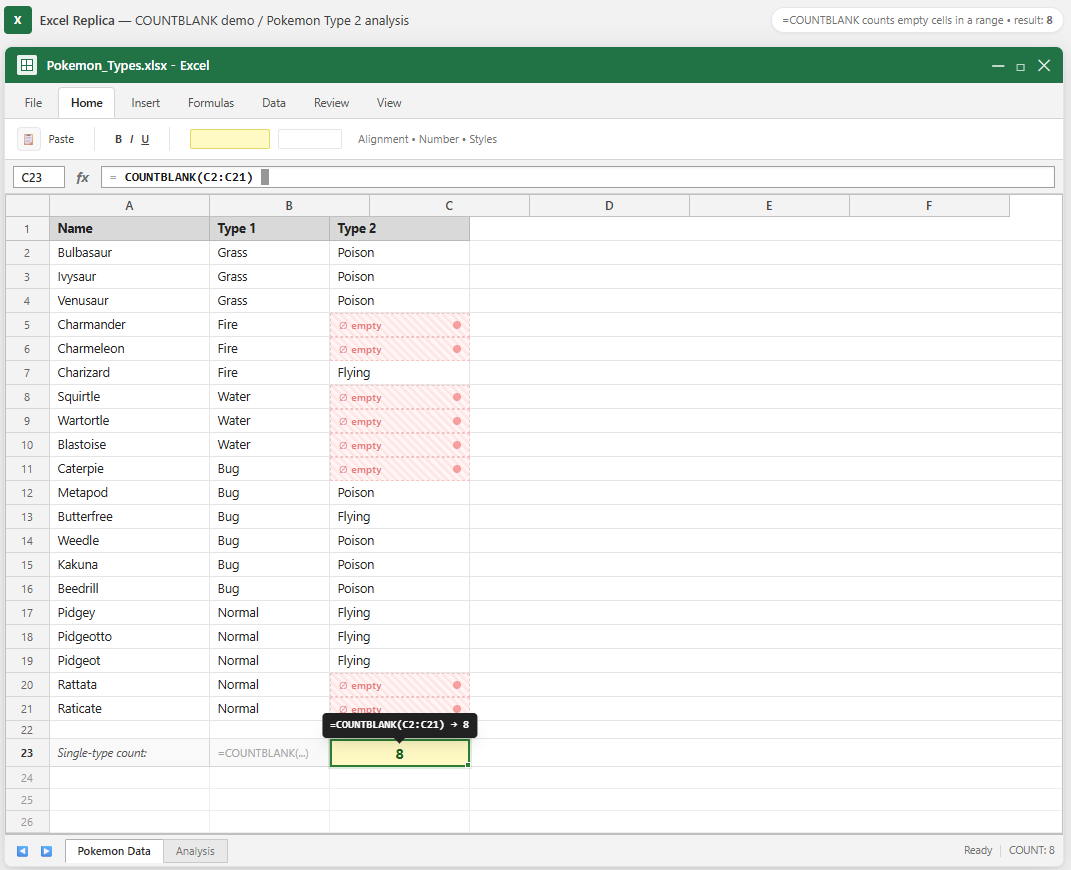Click the Name header cell

coord(129,229)
